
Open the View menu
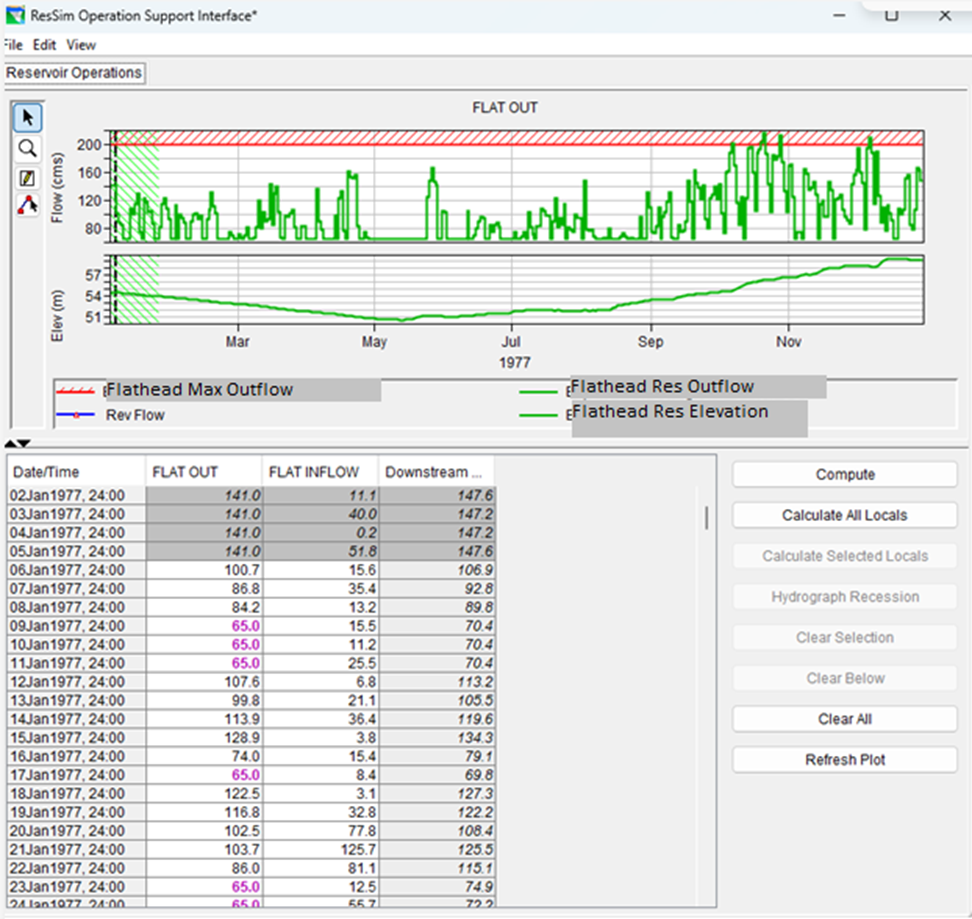(x=81, y=45)
